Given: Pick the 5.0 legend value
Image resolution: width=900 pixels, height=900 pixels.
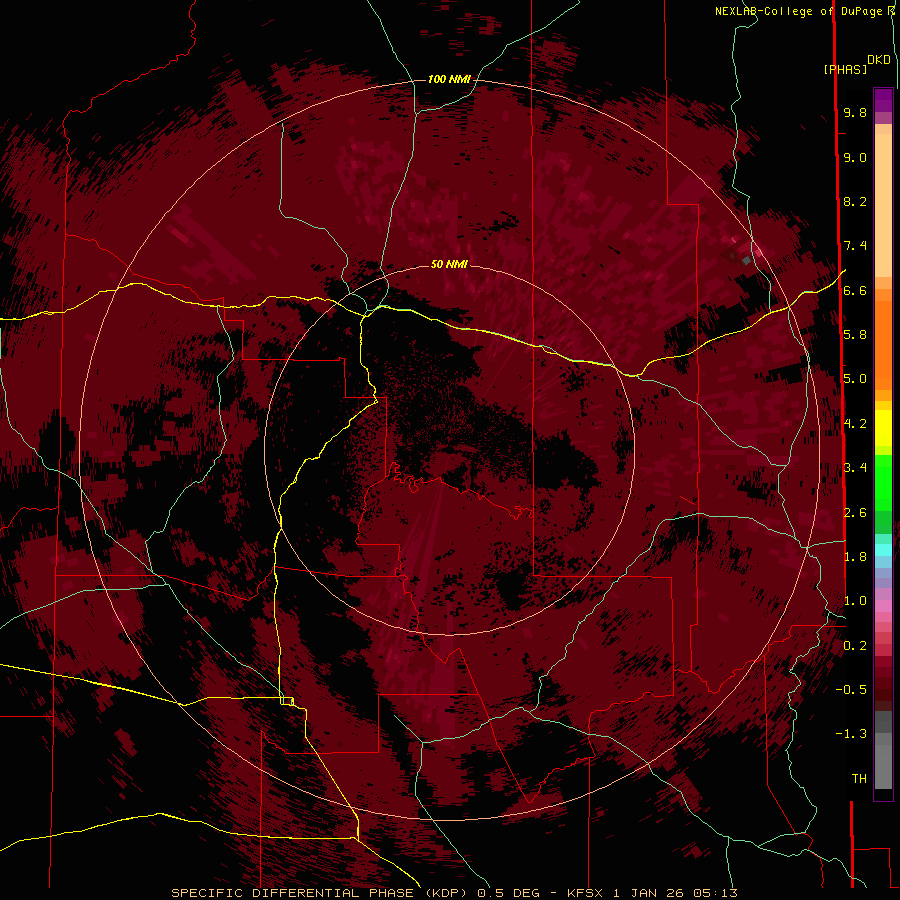Looking at the screenshot, I should (x=855, y=379).
